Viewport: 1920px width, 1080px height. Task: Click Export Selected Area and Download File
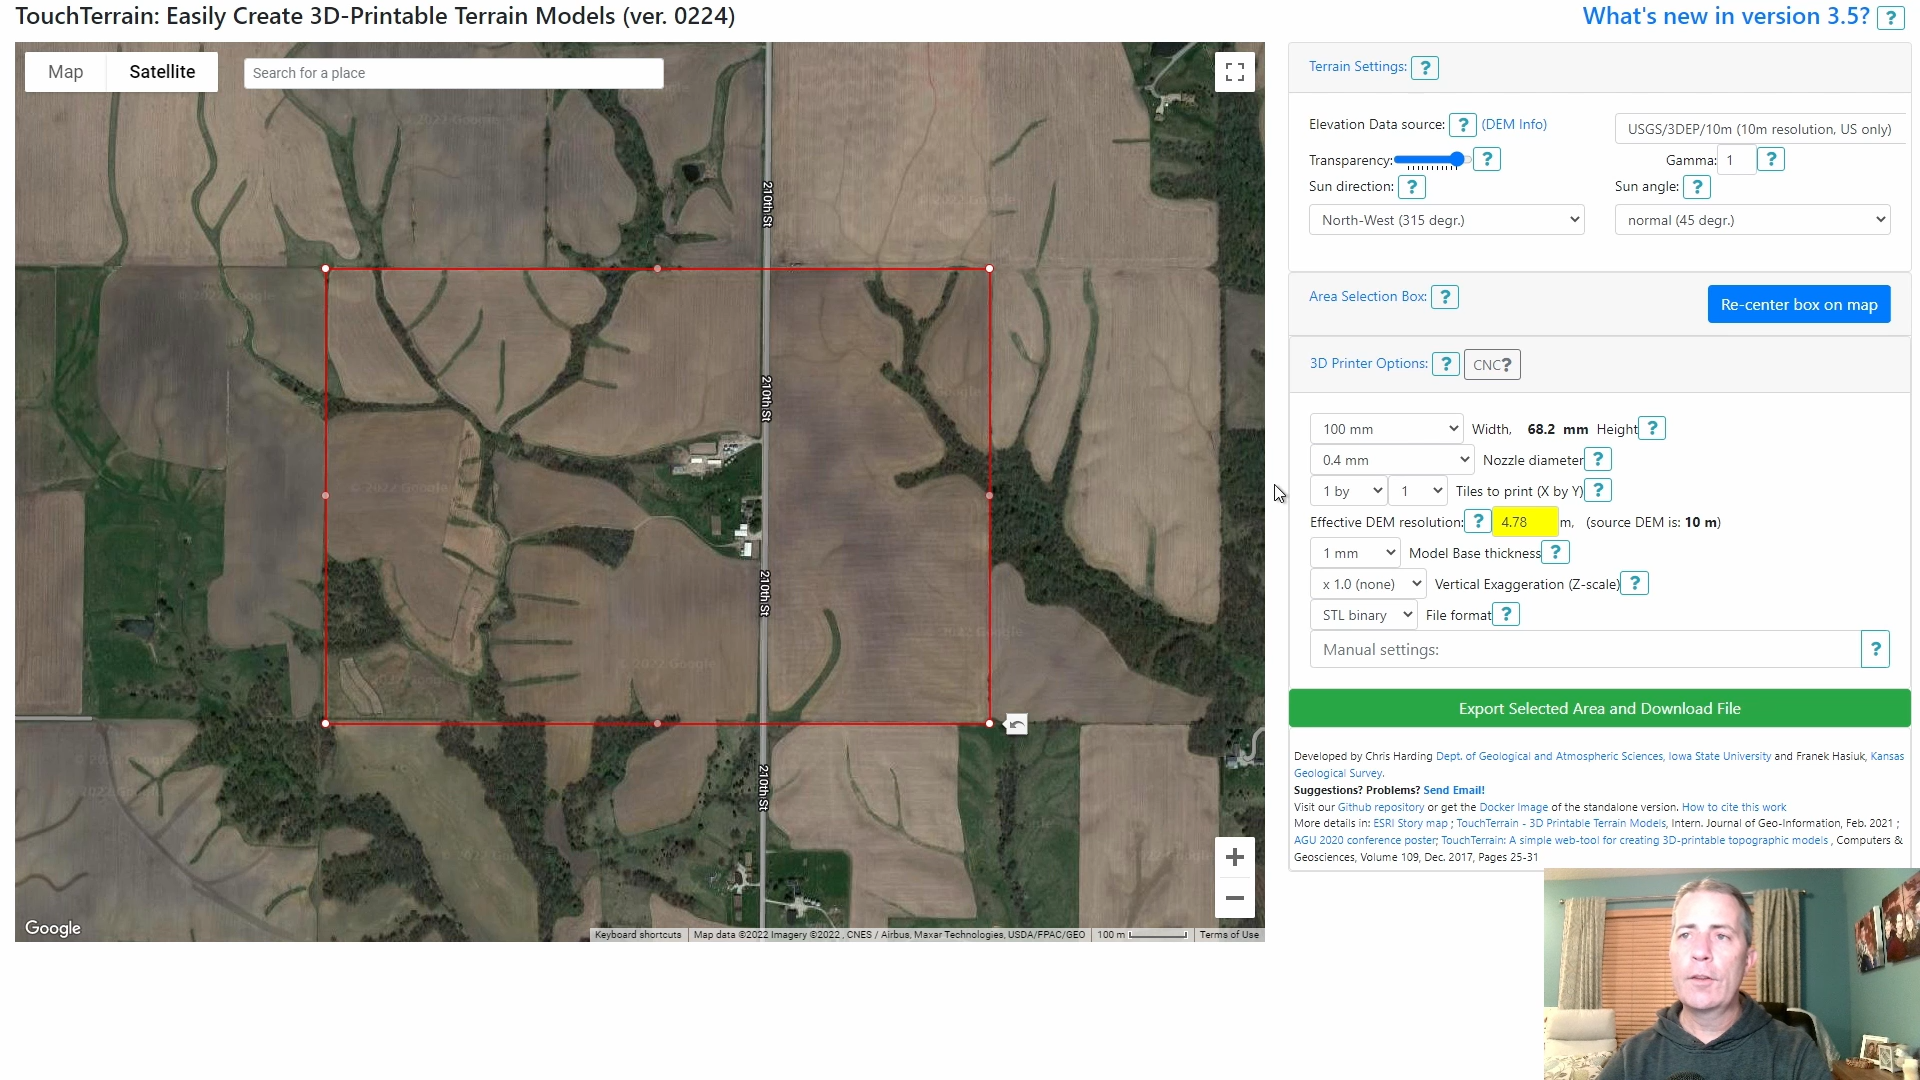[1599, 709]
